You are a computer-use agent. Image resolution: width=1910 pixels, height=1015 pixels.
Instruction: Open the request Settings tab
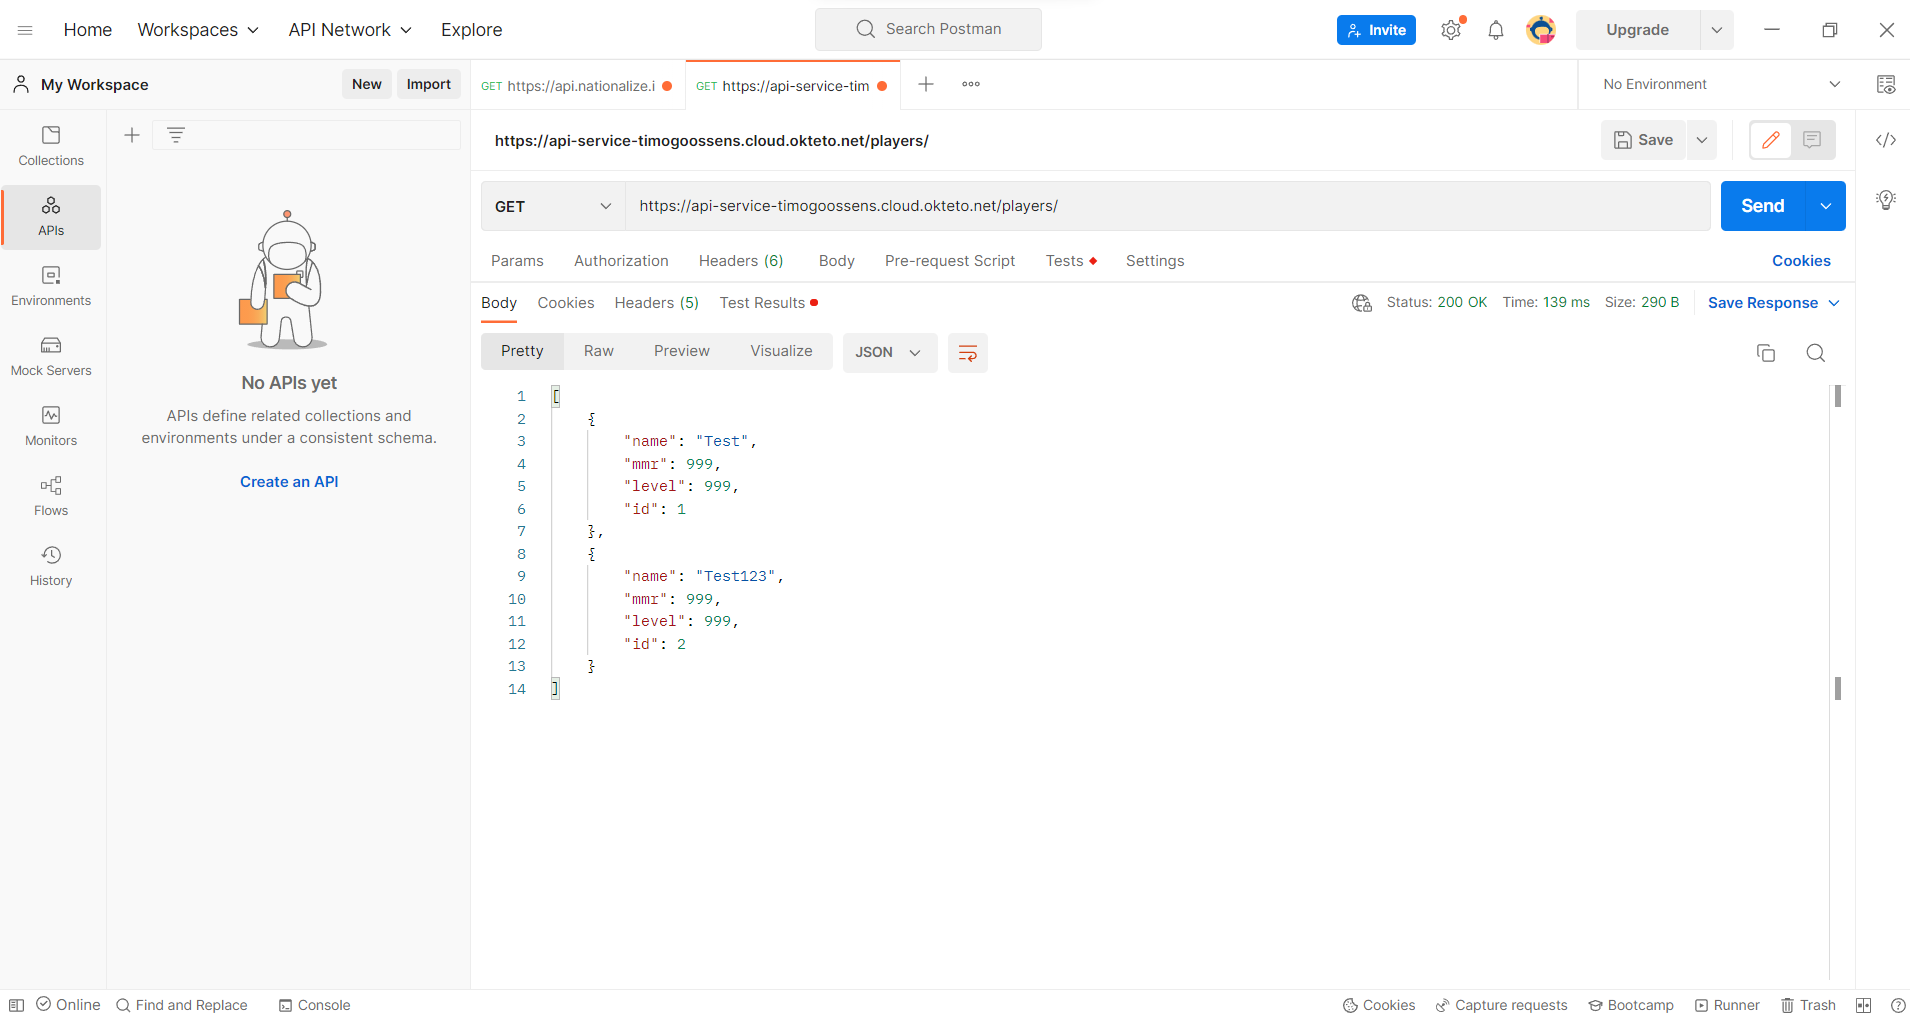(1155, 261)
